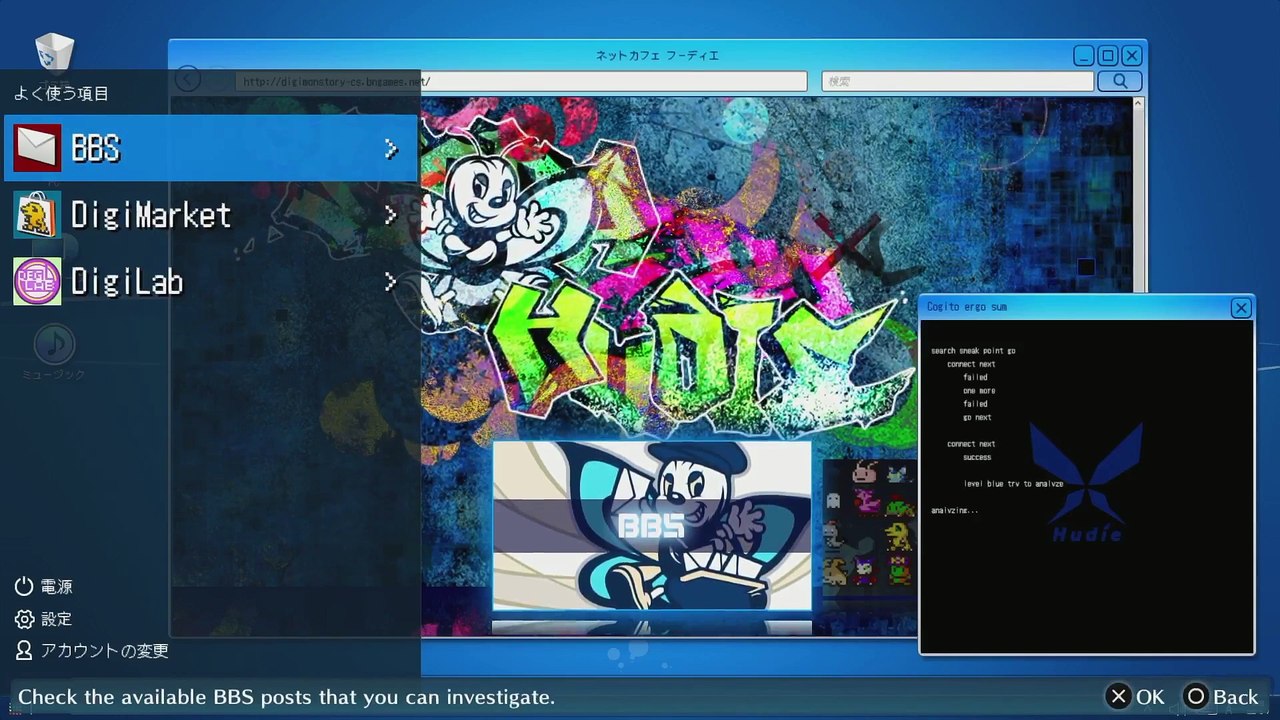
Task: Click the "Cogito ergo sum" window title
Action: pyautogui.click(x=967, y=307)
